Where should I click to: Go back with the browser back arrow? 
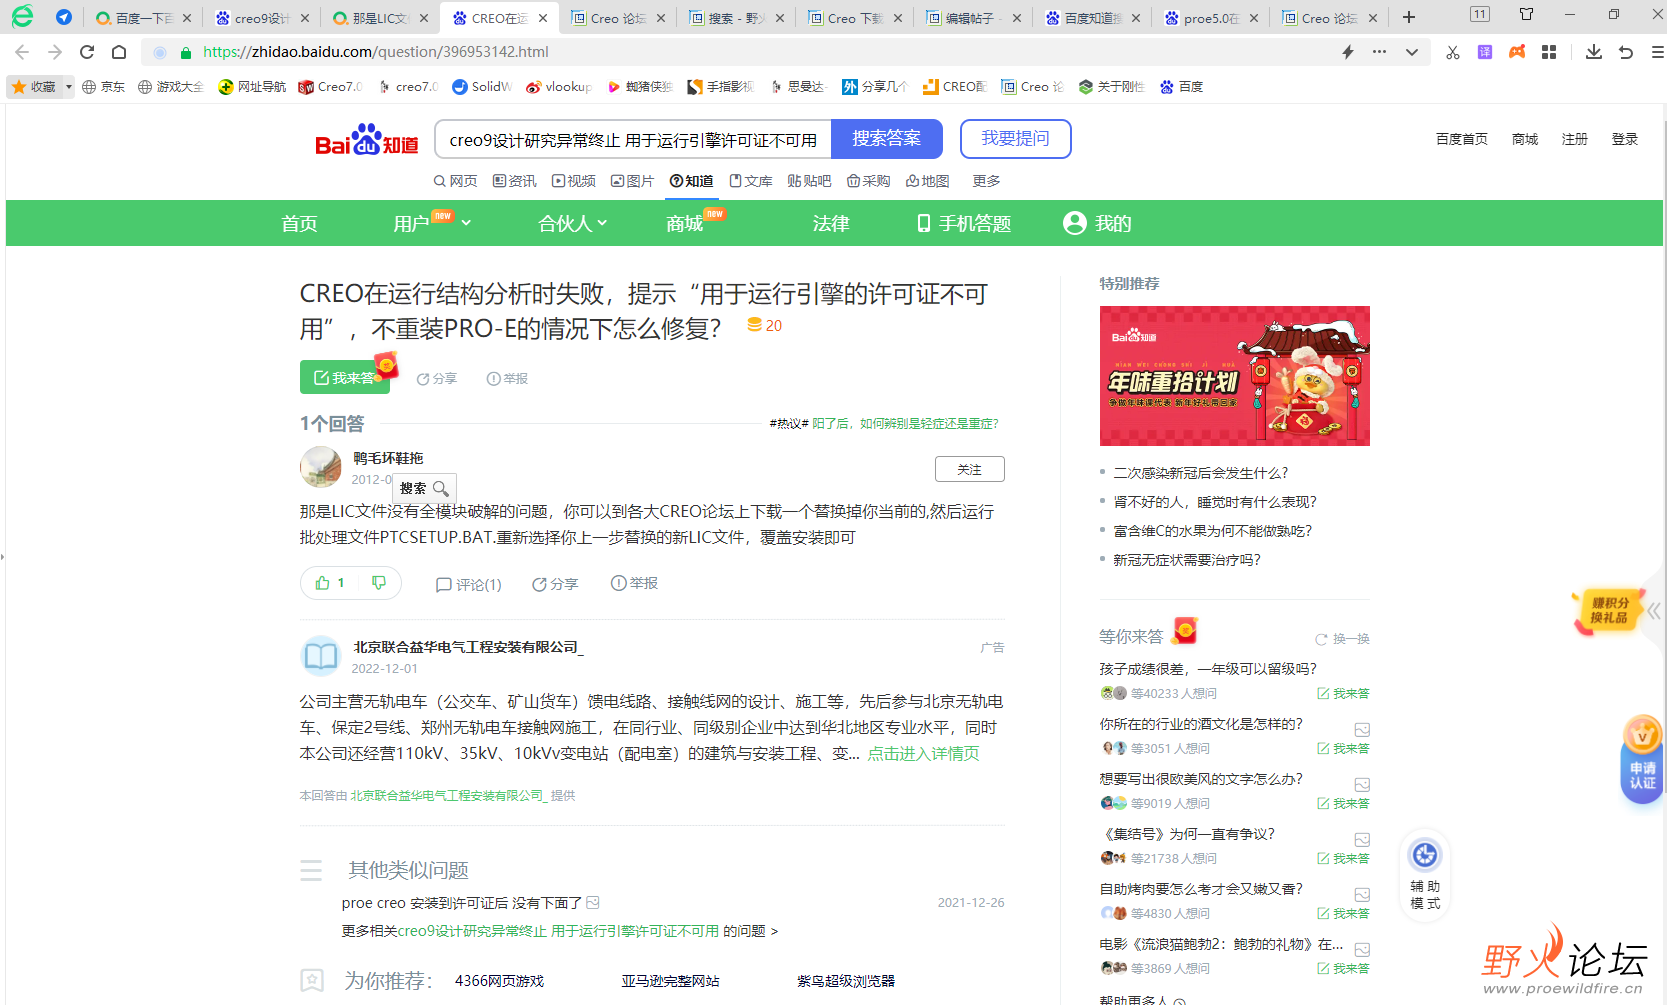click(22, 52)
